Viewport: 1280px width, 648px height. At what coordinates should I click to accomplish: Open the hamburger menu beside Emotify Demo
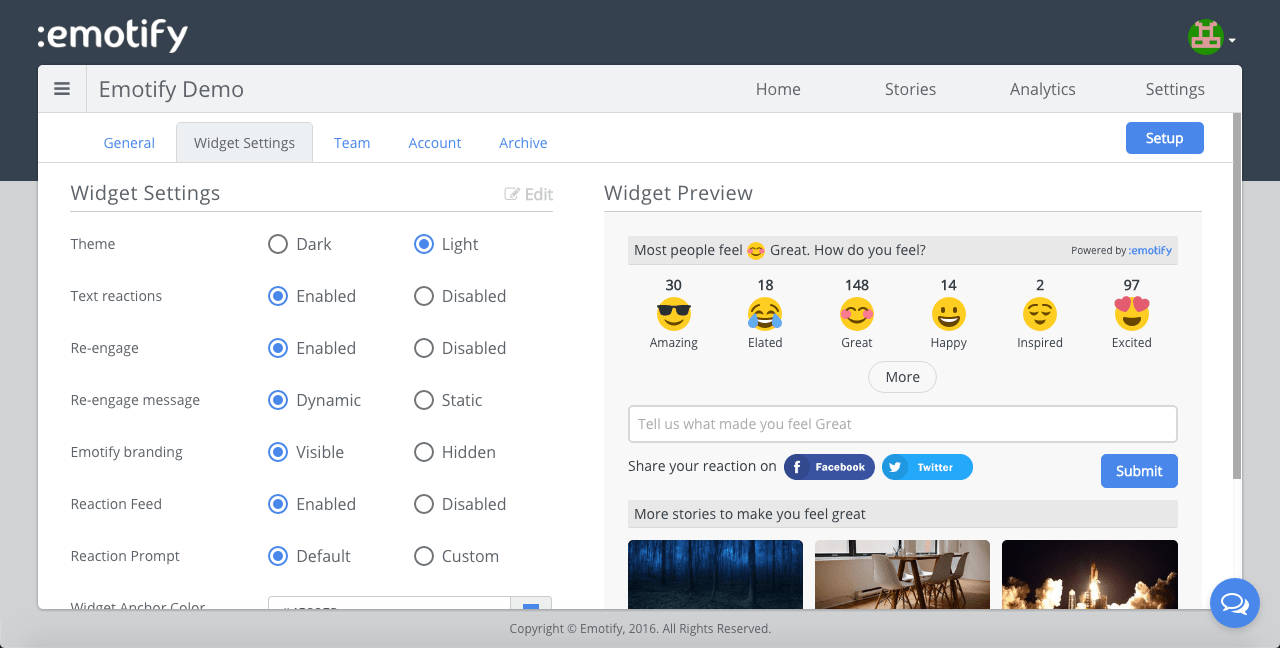(x=62, y=88)
